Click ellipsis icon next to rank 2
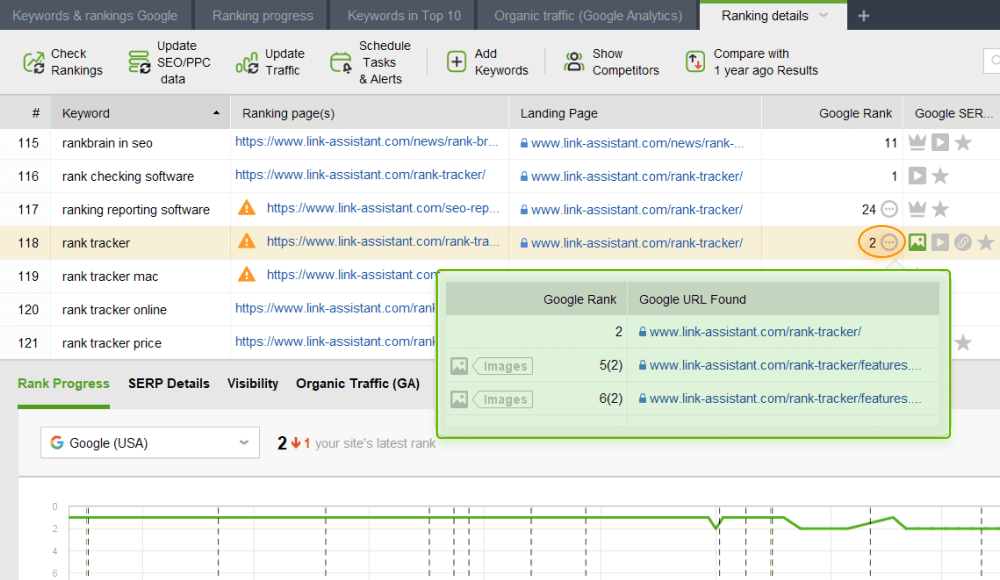Image resolution: width=1000 pixels, height=580 pixels. [x=890, y=242]
